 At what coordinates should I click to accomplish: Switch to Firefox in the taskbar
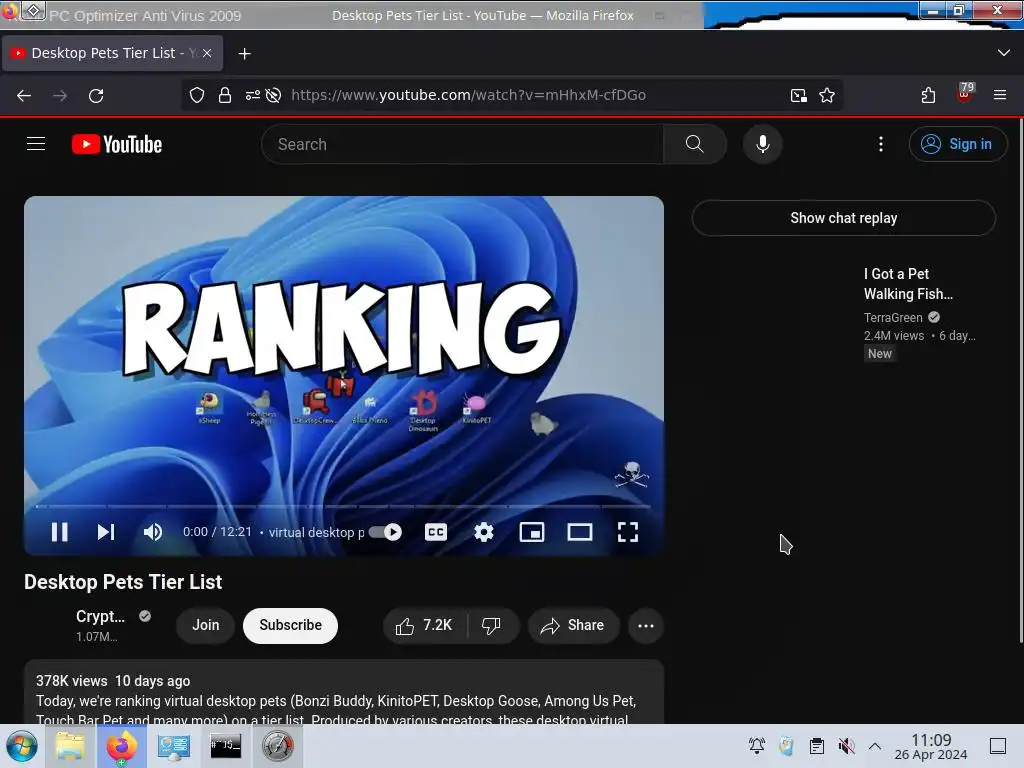coord(122,746)
